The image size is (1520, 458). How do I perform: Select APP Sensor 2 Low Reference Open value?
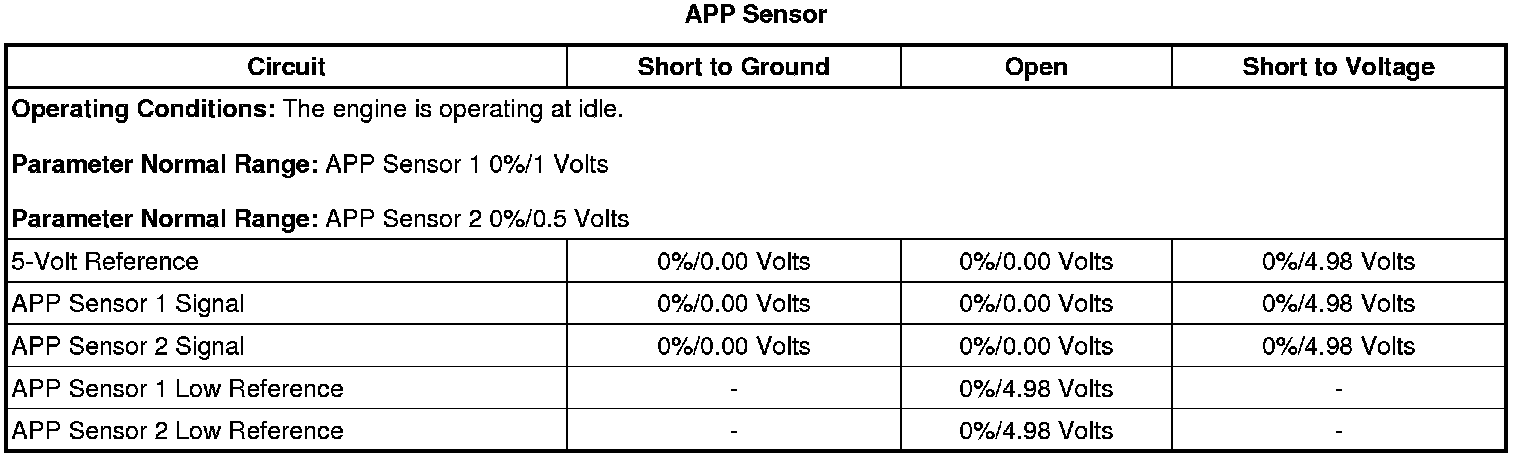coord(1035,431)
